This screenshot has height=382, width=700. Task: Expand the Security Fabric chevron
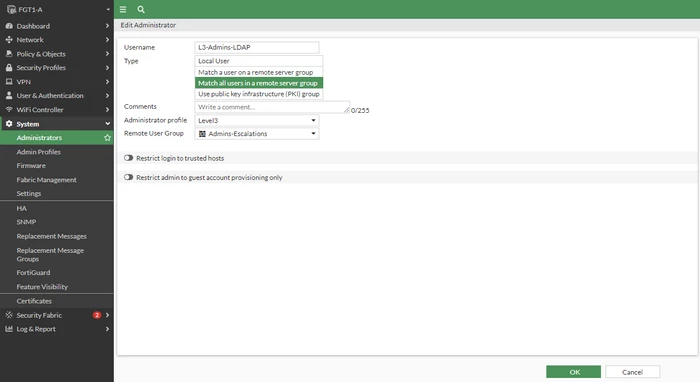[107, 315]
